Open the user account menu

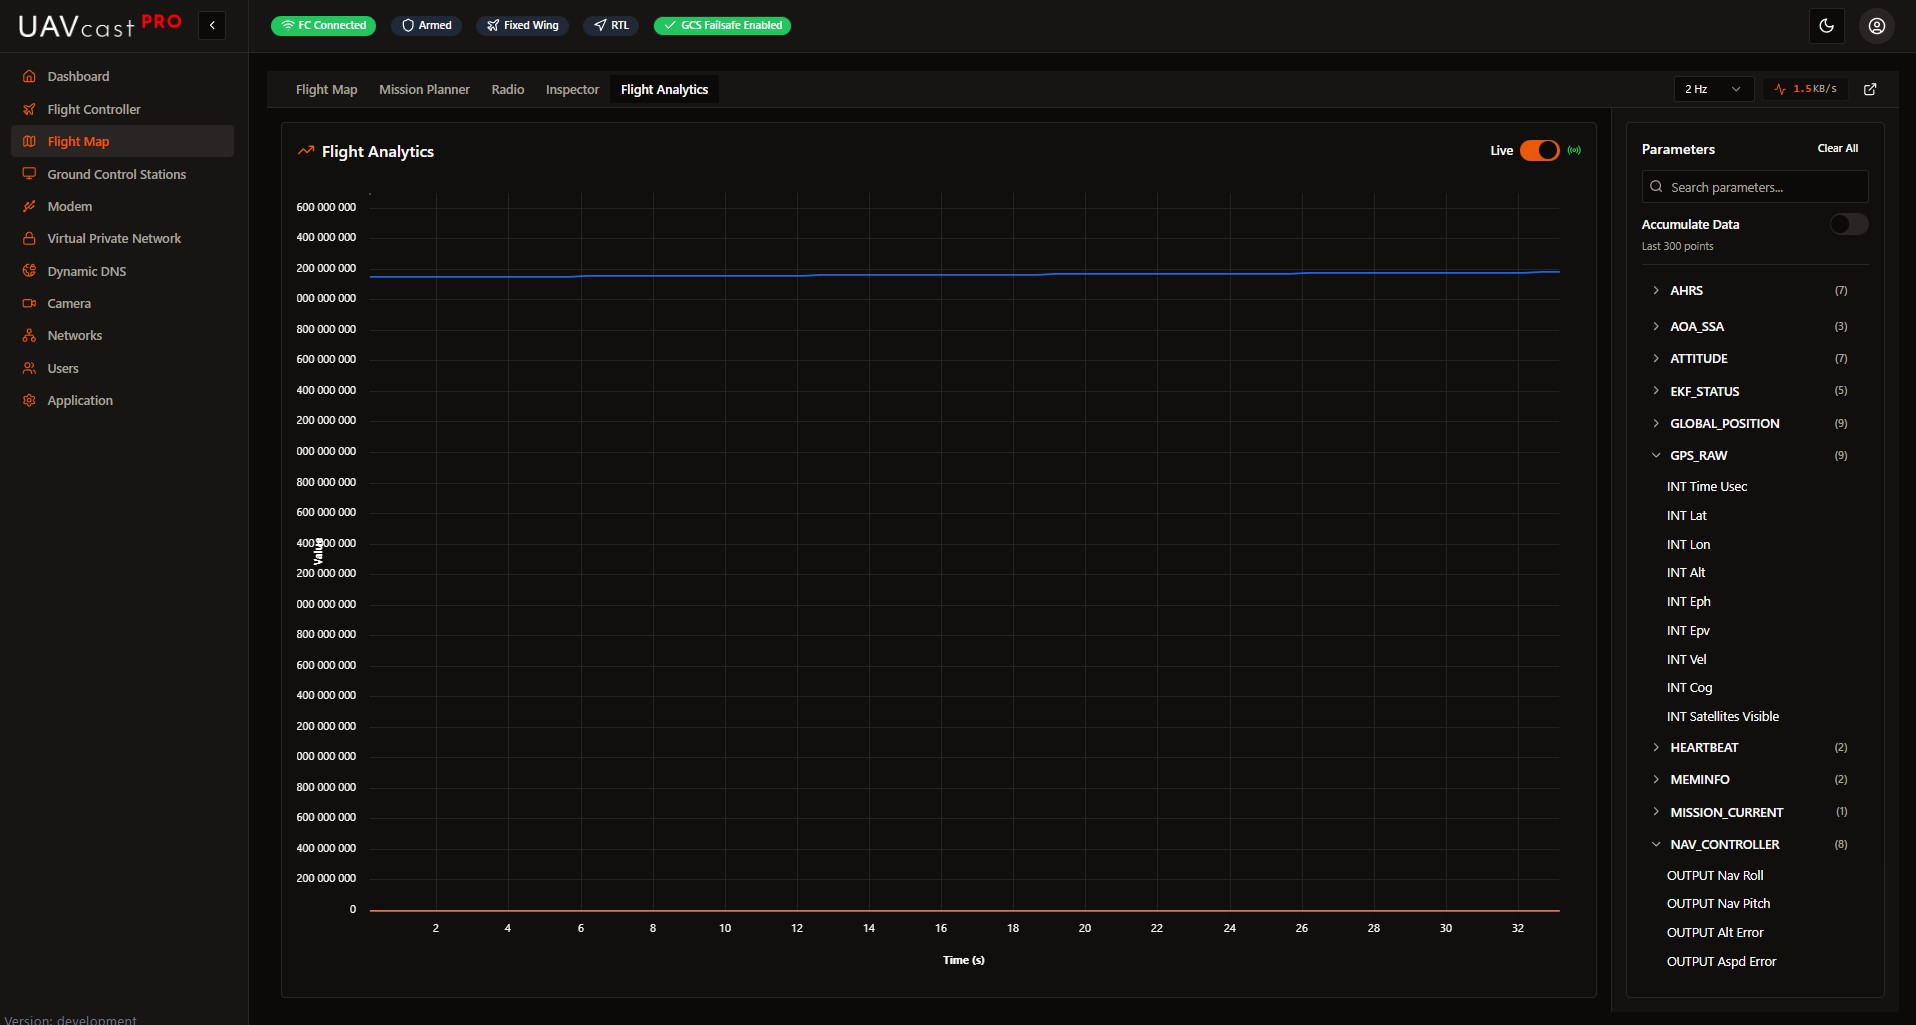click(1876, 25)
